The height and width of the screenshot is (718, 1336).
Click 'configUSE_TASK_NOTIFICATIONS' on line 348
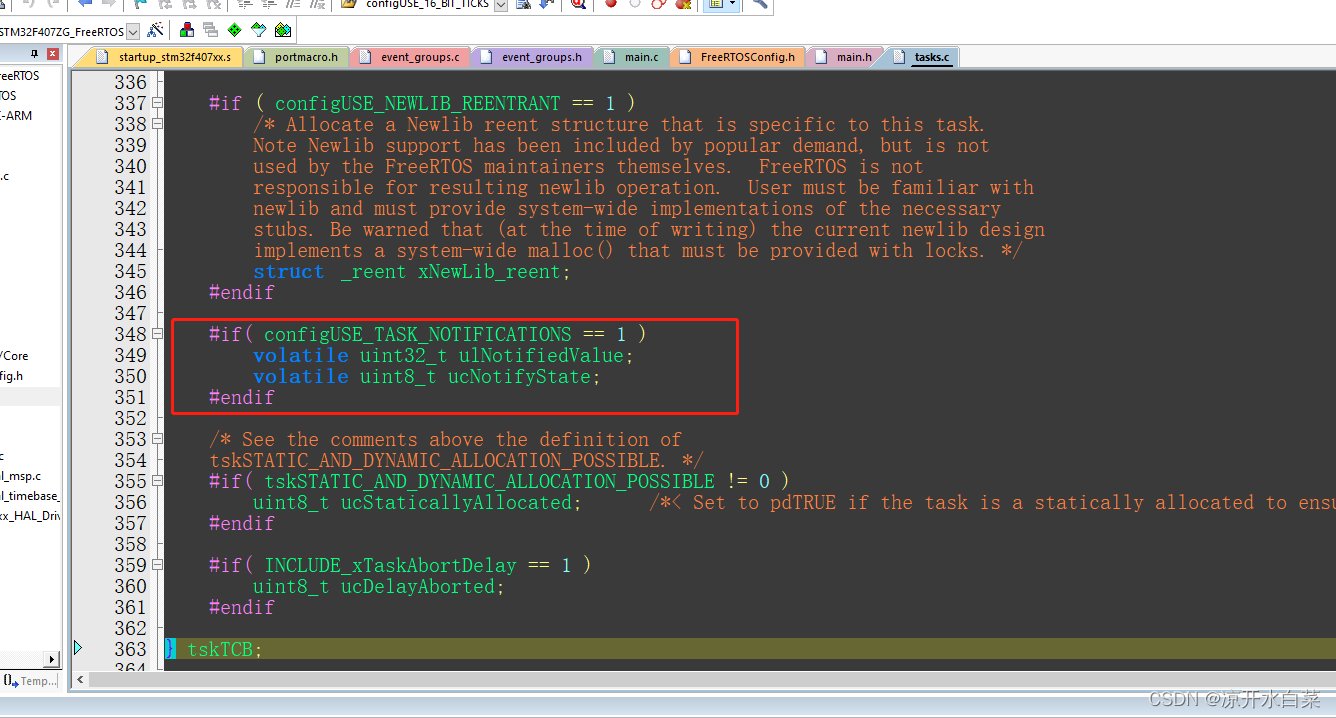(x=418, y=335)
